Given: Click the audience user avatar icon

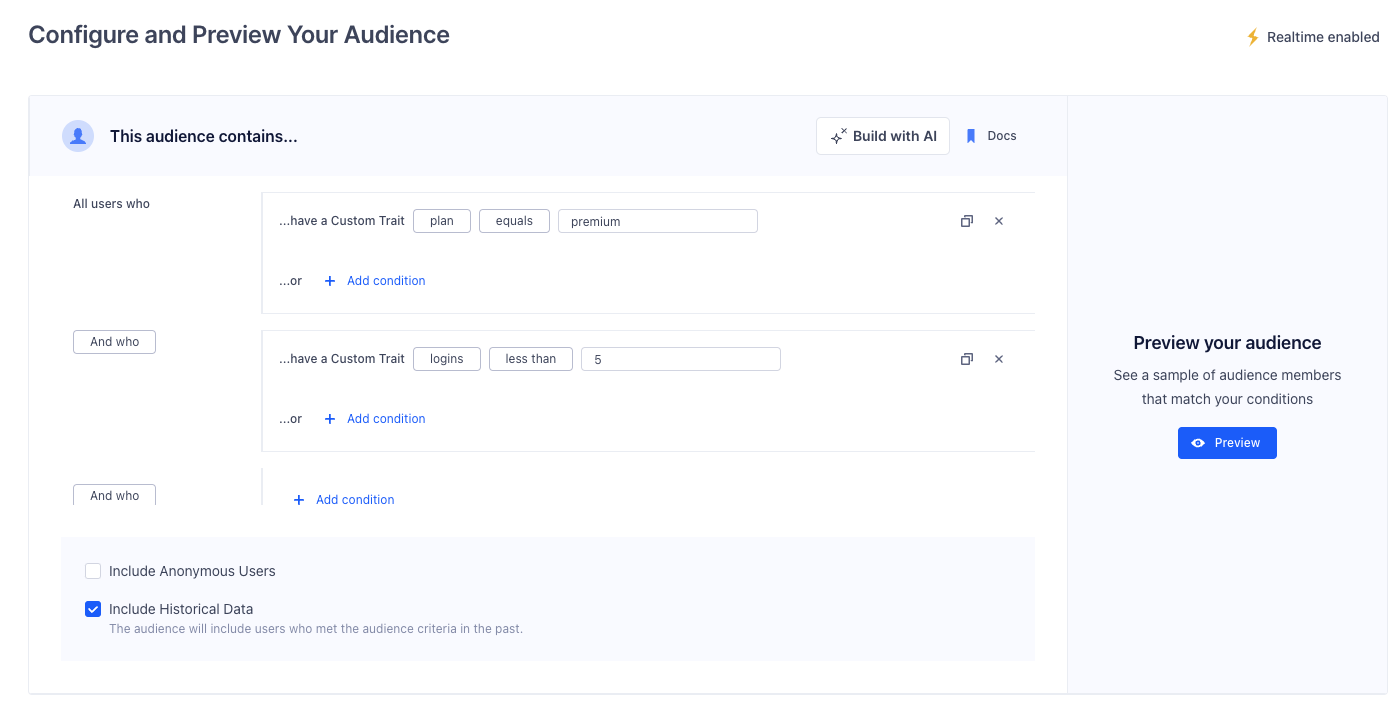Looking at the screenshot, I should pyautogui.click(x=78, y=135).
